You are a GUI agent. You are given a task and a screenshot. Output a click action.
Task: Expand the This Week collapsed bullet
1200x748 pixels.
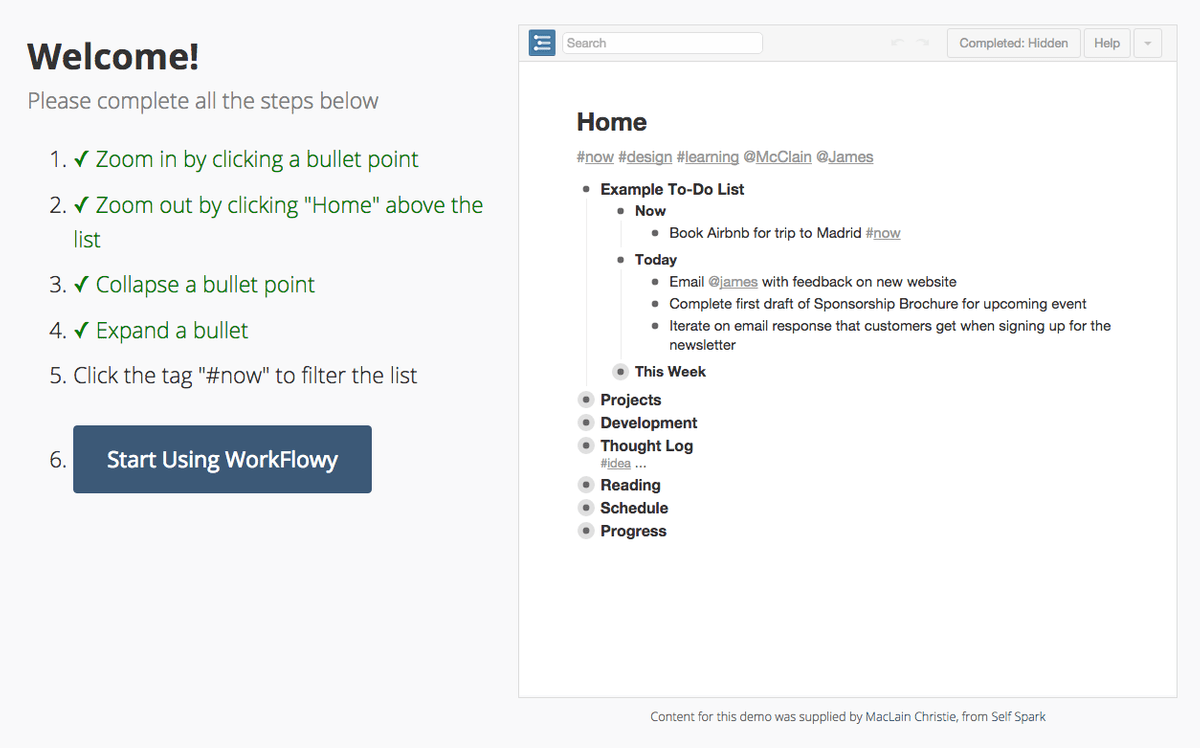click(x=621, y=372)
